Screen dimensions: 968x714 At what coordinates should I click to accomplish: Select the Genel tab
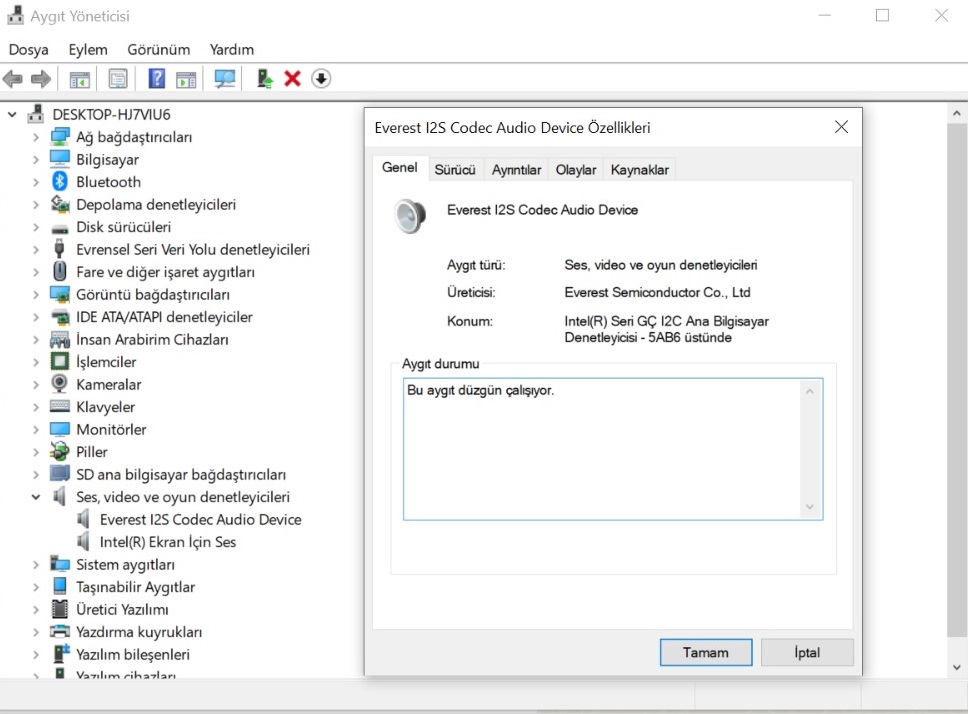point(399,167)
